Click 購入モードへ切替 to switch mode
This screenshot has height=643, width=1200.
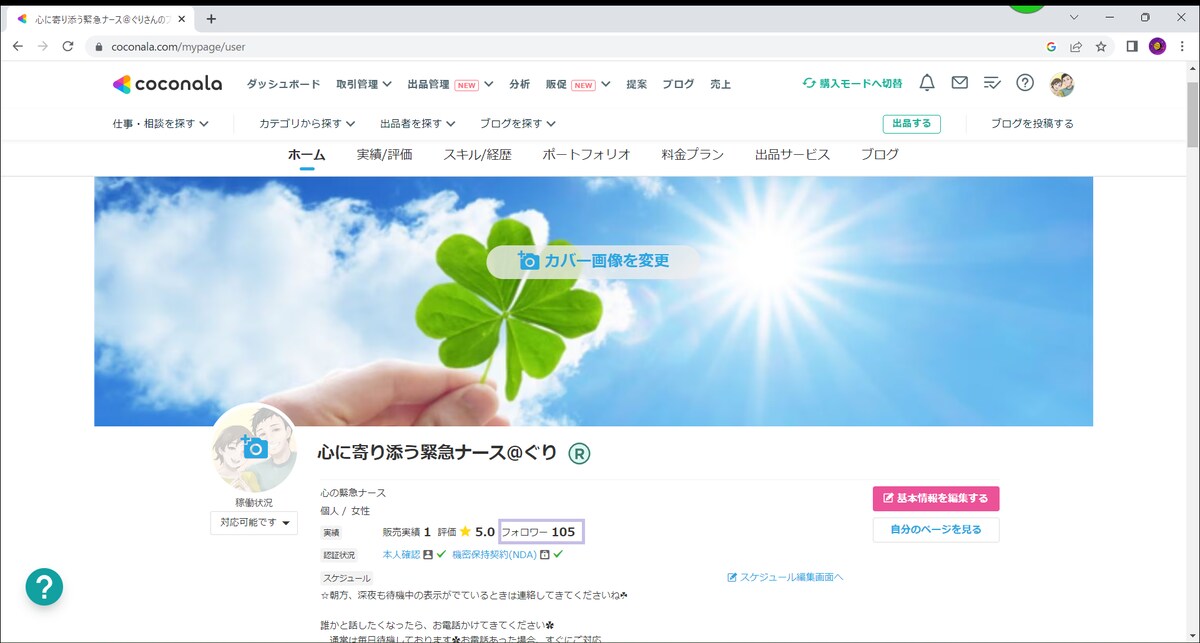[852, 84]
